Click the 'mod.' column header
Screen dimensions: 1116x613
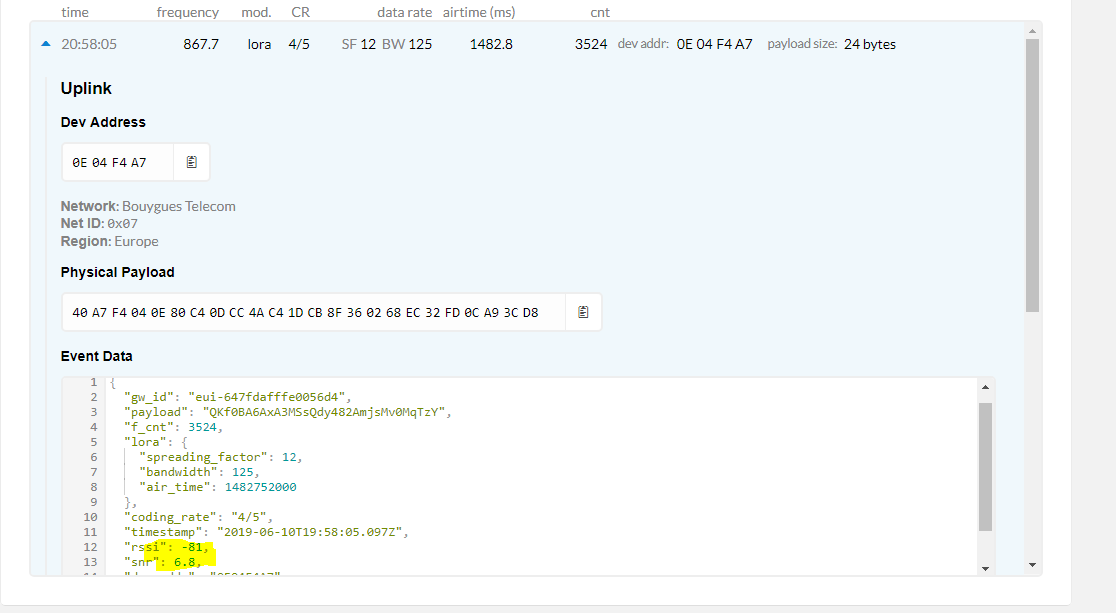tap(256, 12)
